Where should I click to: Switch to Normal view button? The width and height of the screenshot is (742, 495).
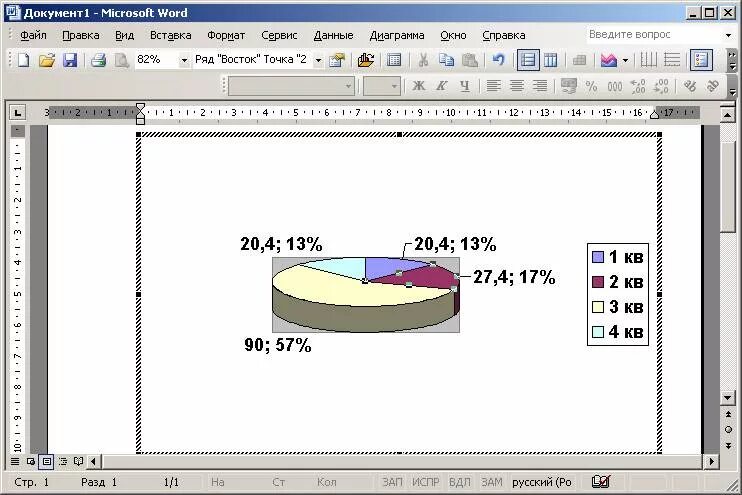pos(15,461)
